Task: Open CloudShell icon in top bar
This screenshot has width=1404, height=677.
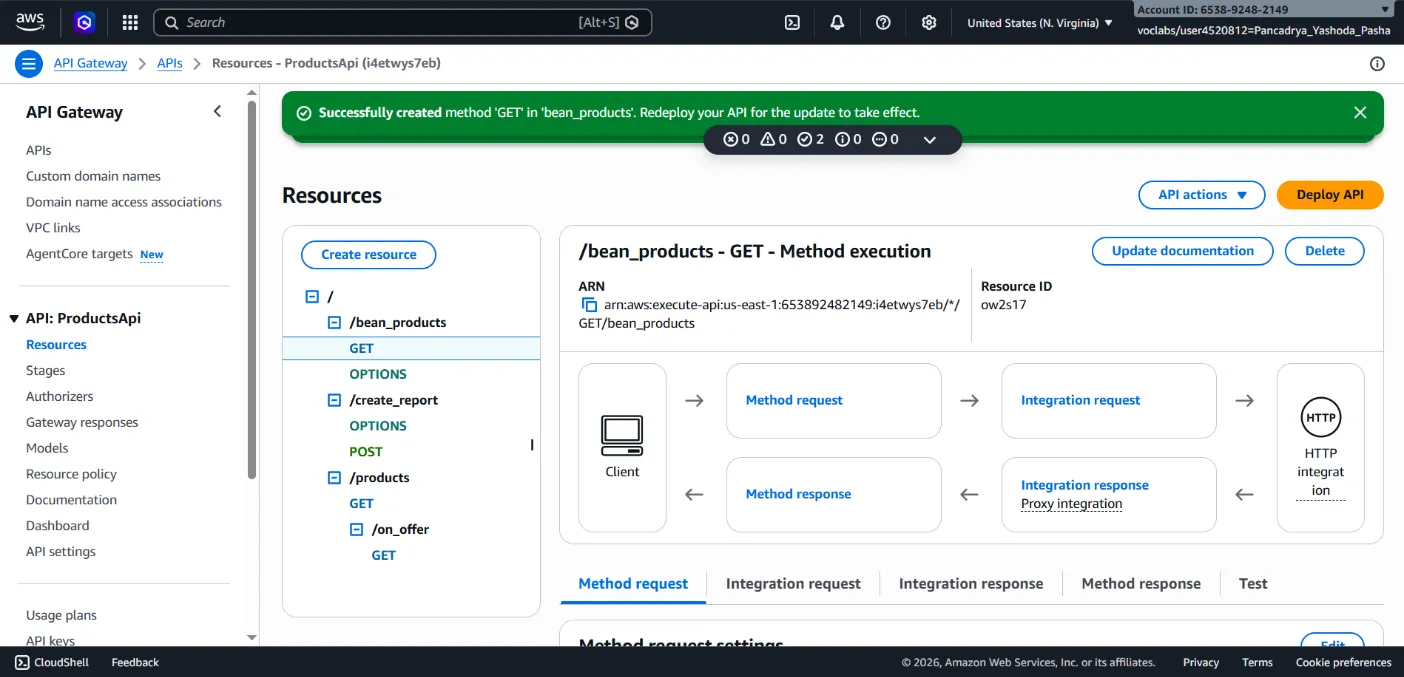Action: 792,22
